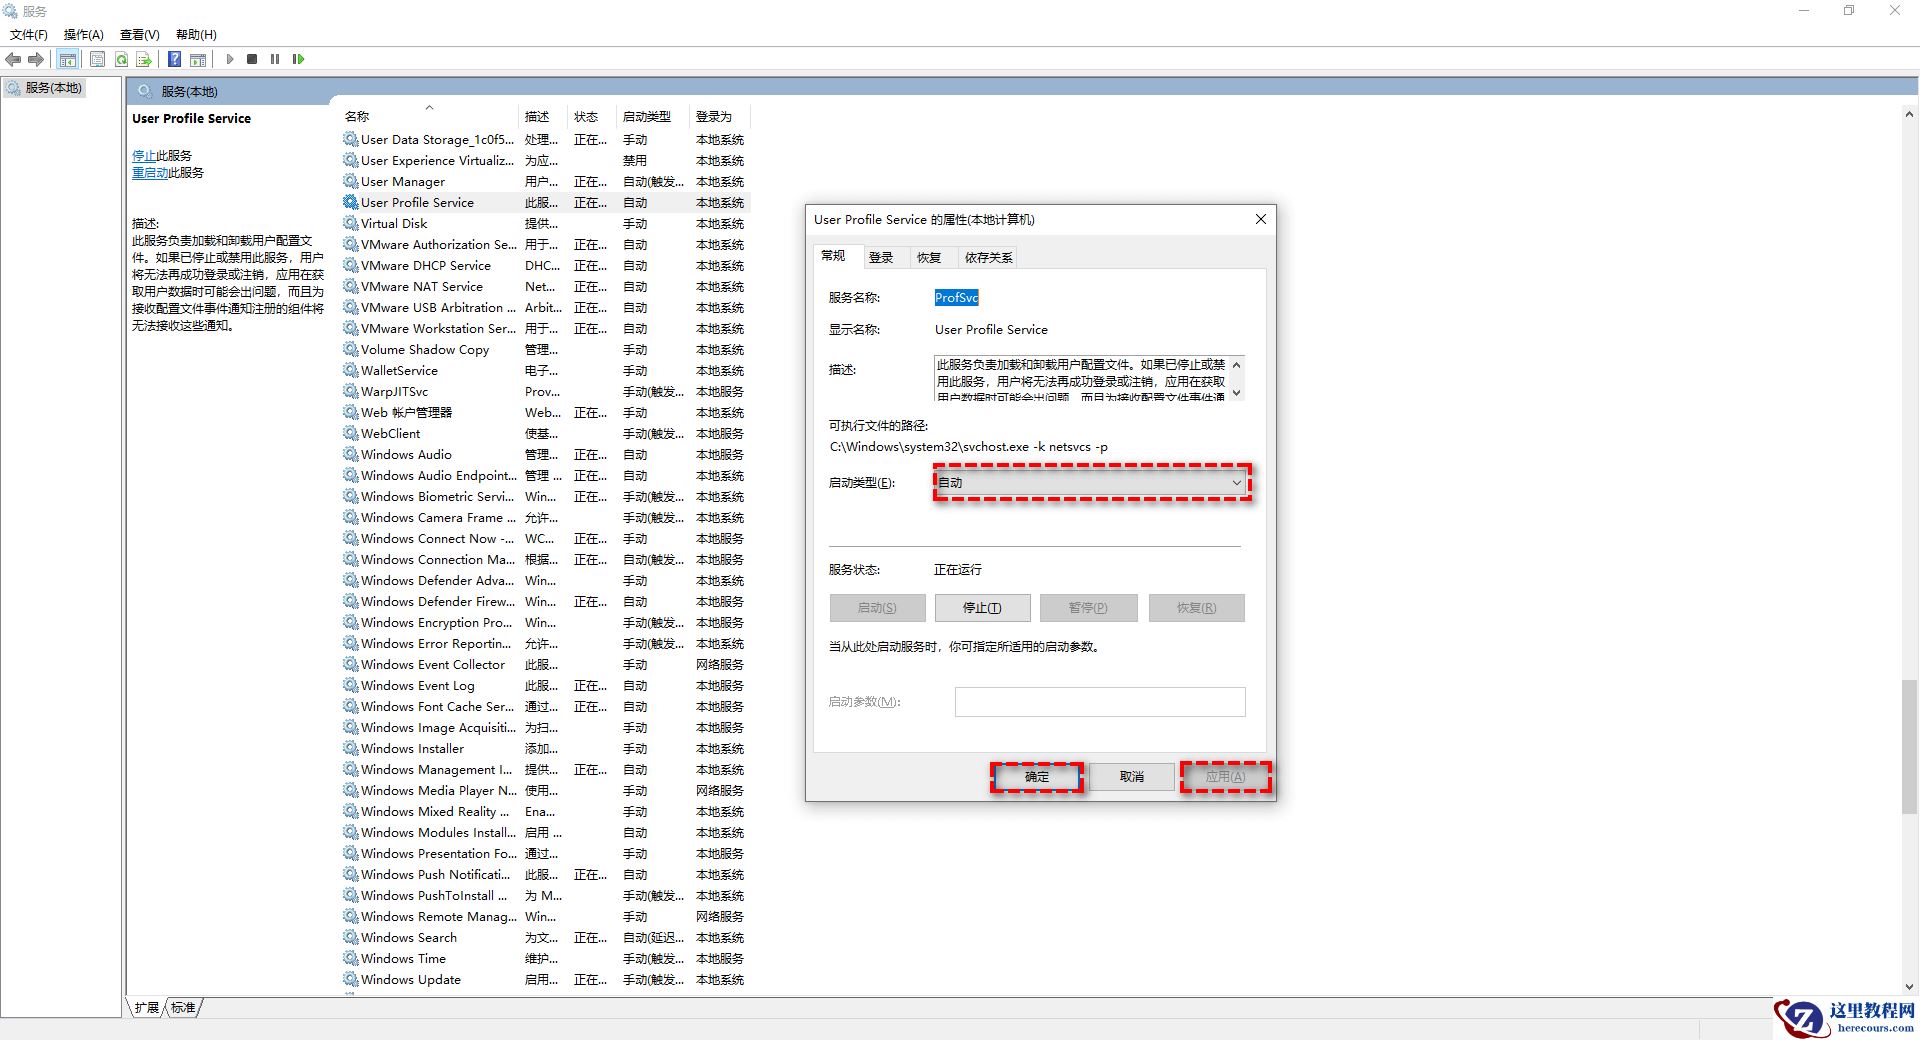Select the Web 帐户管理器 service row
The image size is (1920, 1040).
point(545,413)
